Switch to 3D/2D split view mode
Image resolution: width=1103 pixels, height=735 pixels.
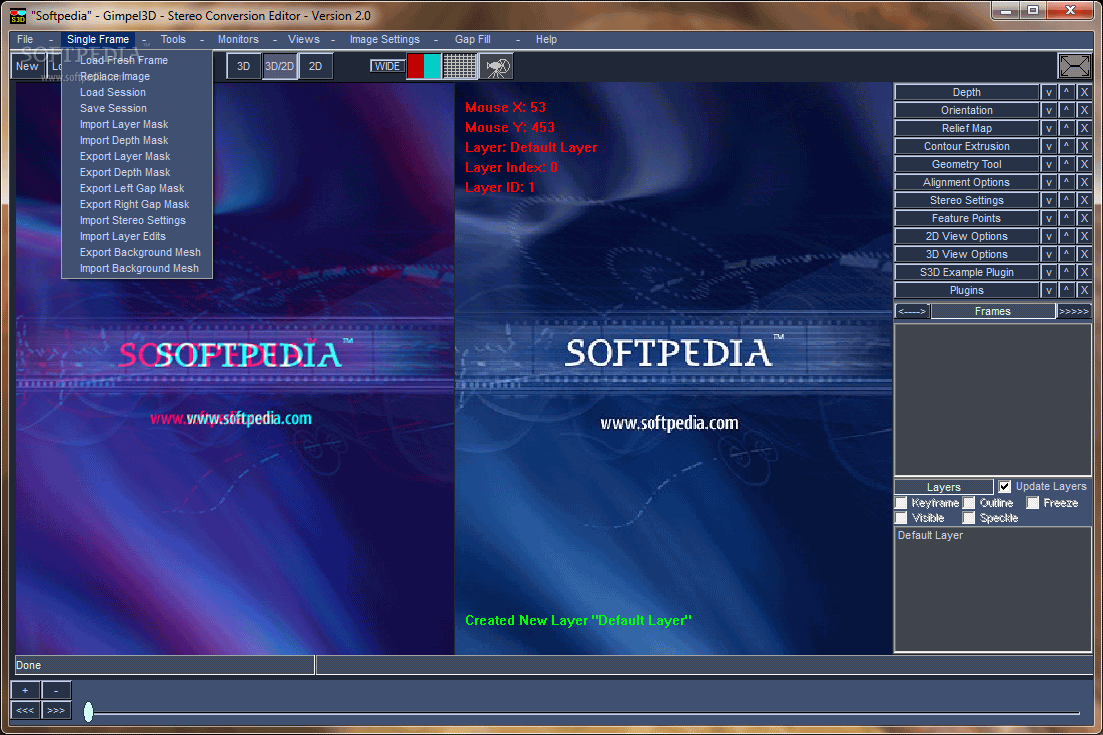pos(279,66)
